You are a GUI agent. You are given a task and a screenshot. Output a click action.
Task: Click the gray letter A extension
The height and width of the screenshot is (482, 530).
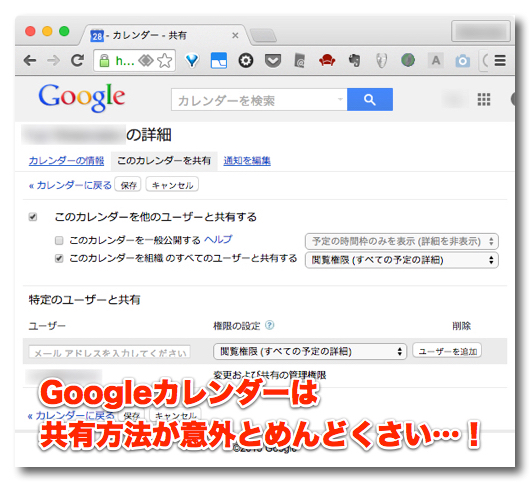(436, 61)
